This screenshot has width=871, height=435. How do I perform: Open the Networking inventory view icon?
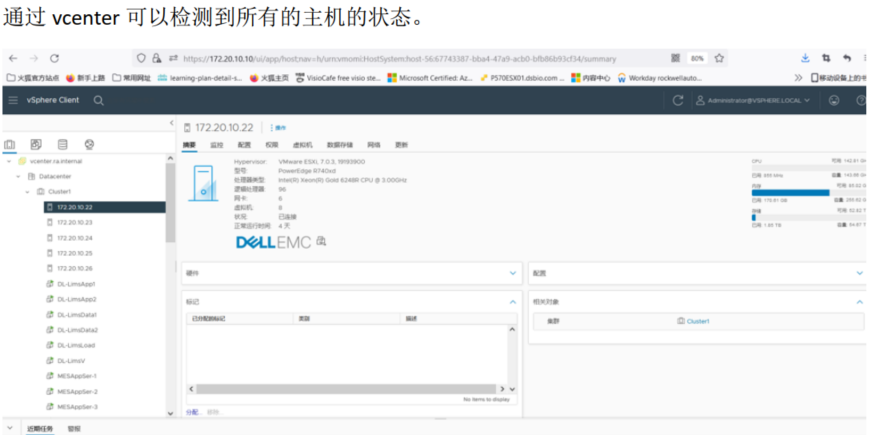tap(89, 145)
